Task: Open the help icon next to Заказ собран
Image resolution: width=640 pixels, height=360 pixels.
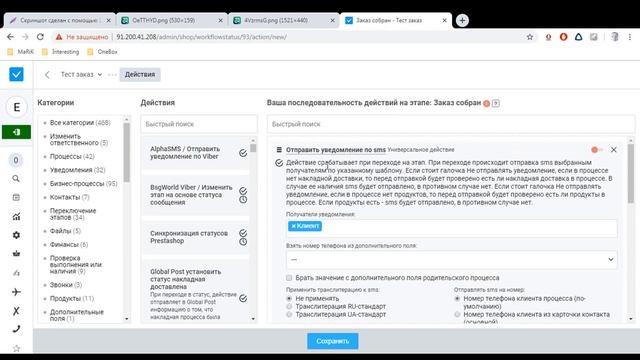Action: pyautogui.click(x=496, y=103)
